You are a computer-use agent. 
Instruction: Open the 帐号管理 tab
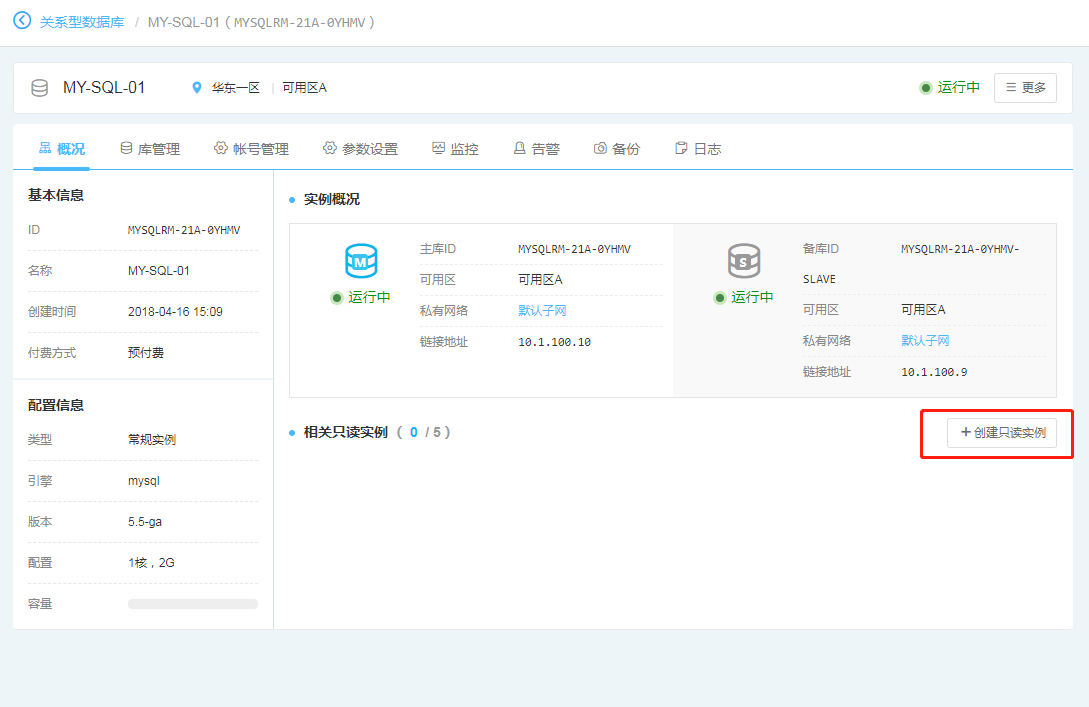tap(251, 149)
